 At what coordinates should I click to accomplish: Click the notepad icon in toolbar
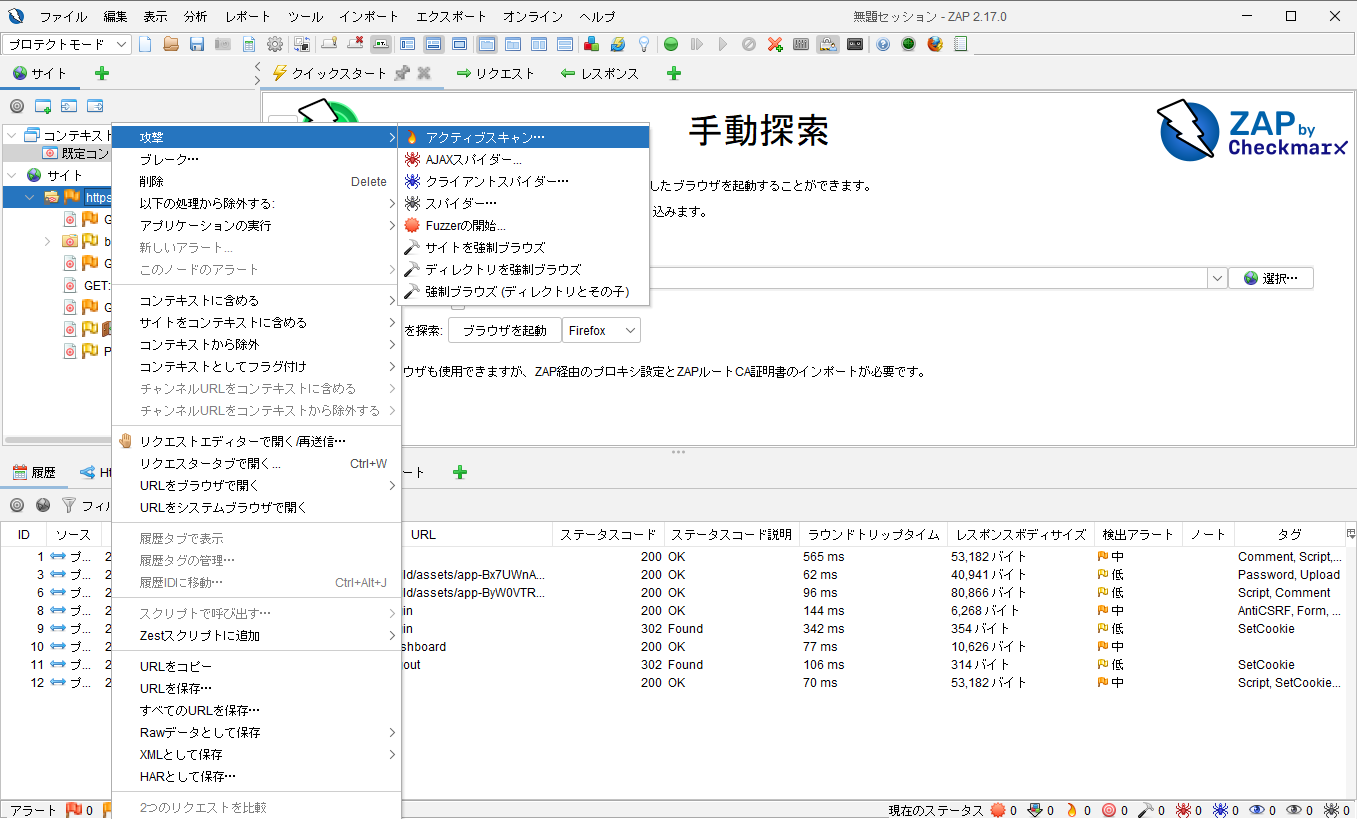961,44
